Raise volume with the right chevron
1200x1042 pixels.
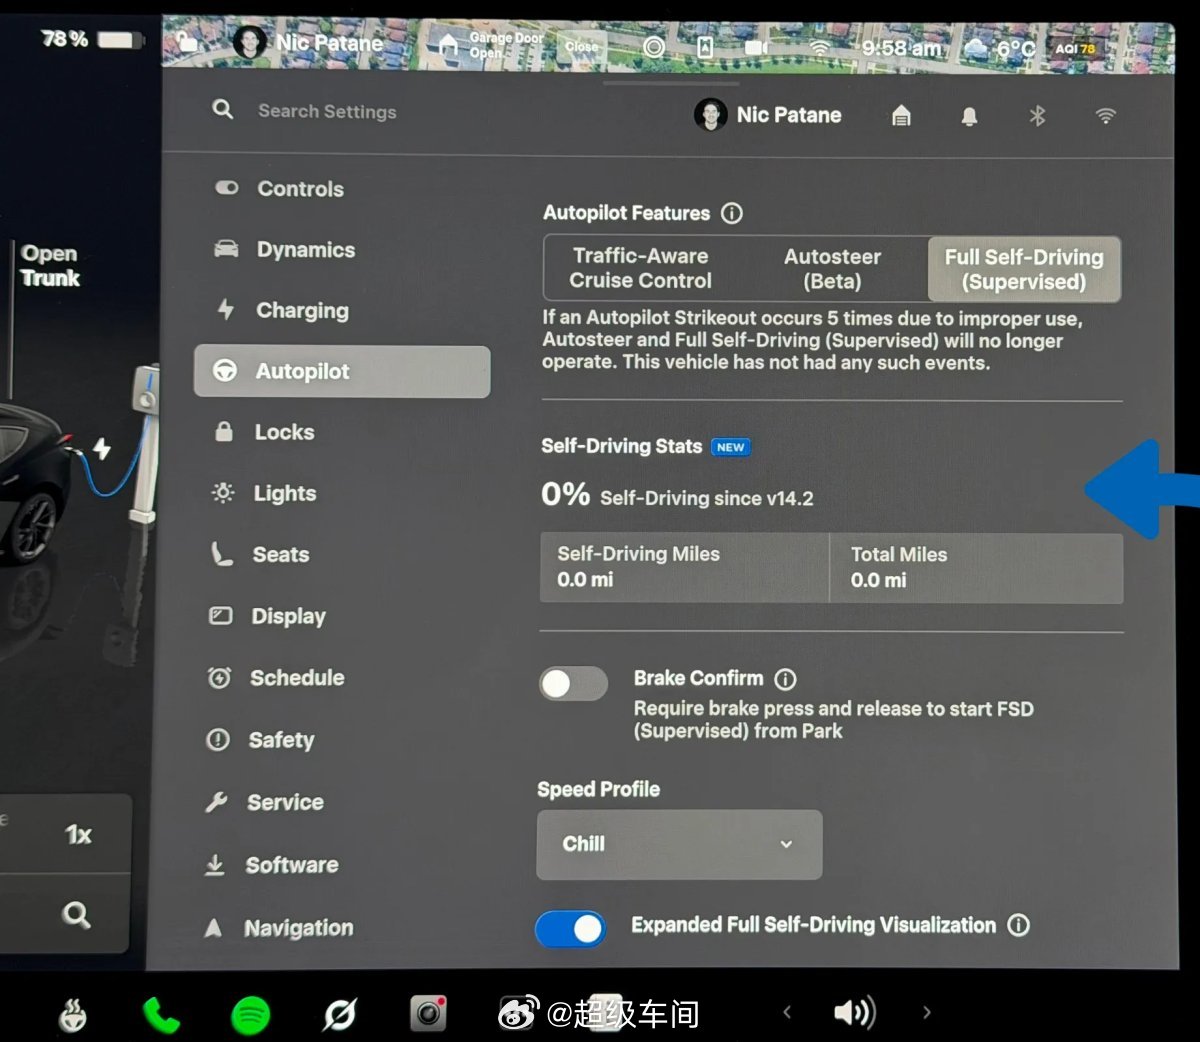[927, 1012]
